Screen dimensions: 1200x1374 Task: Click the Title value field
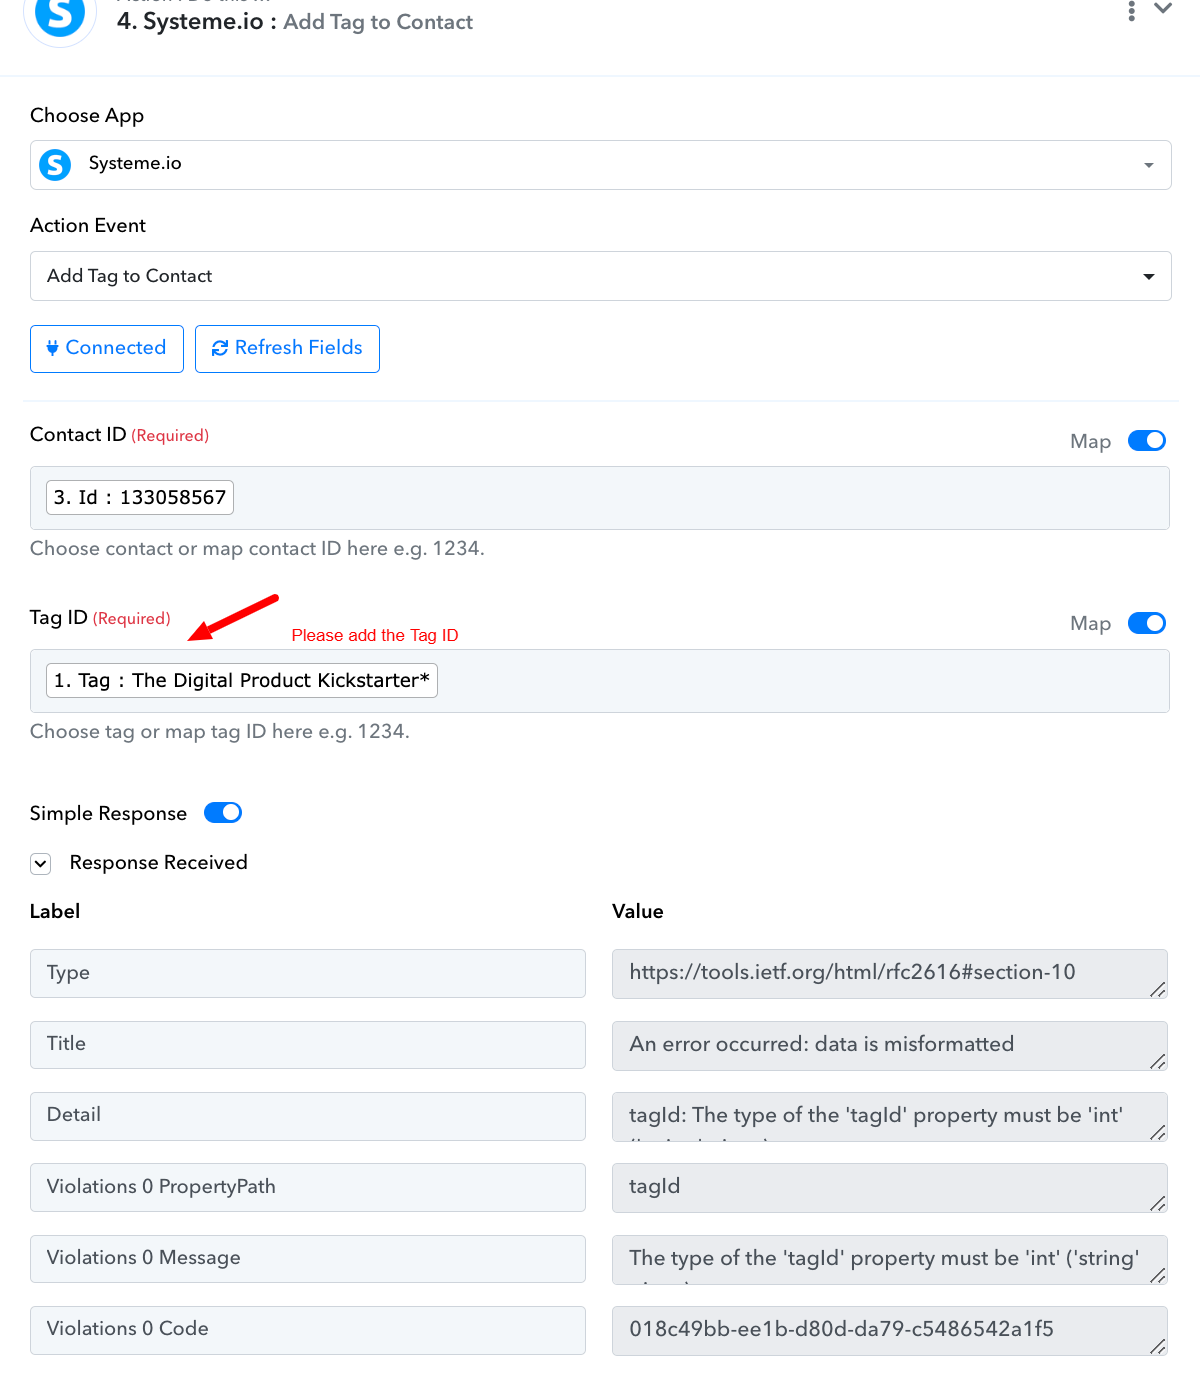[x=889, y=1045]
